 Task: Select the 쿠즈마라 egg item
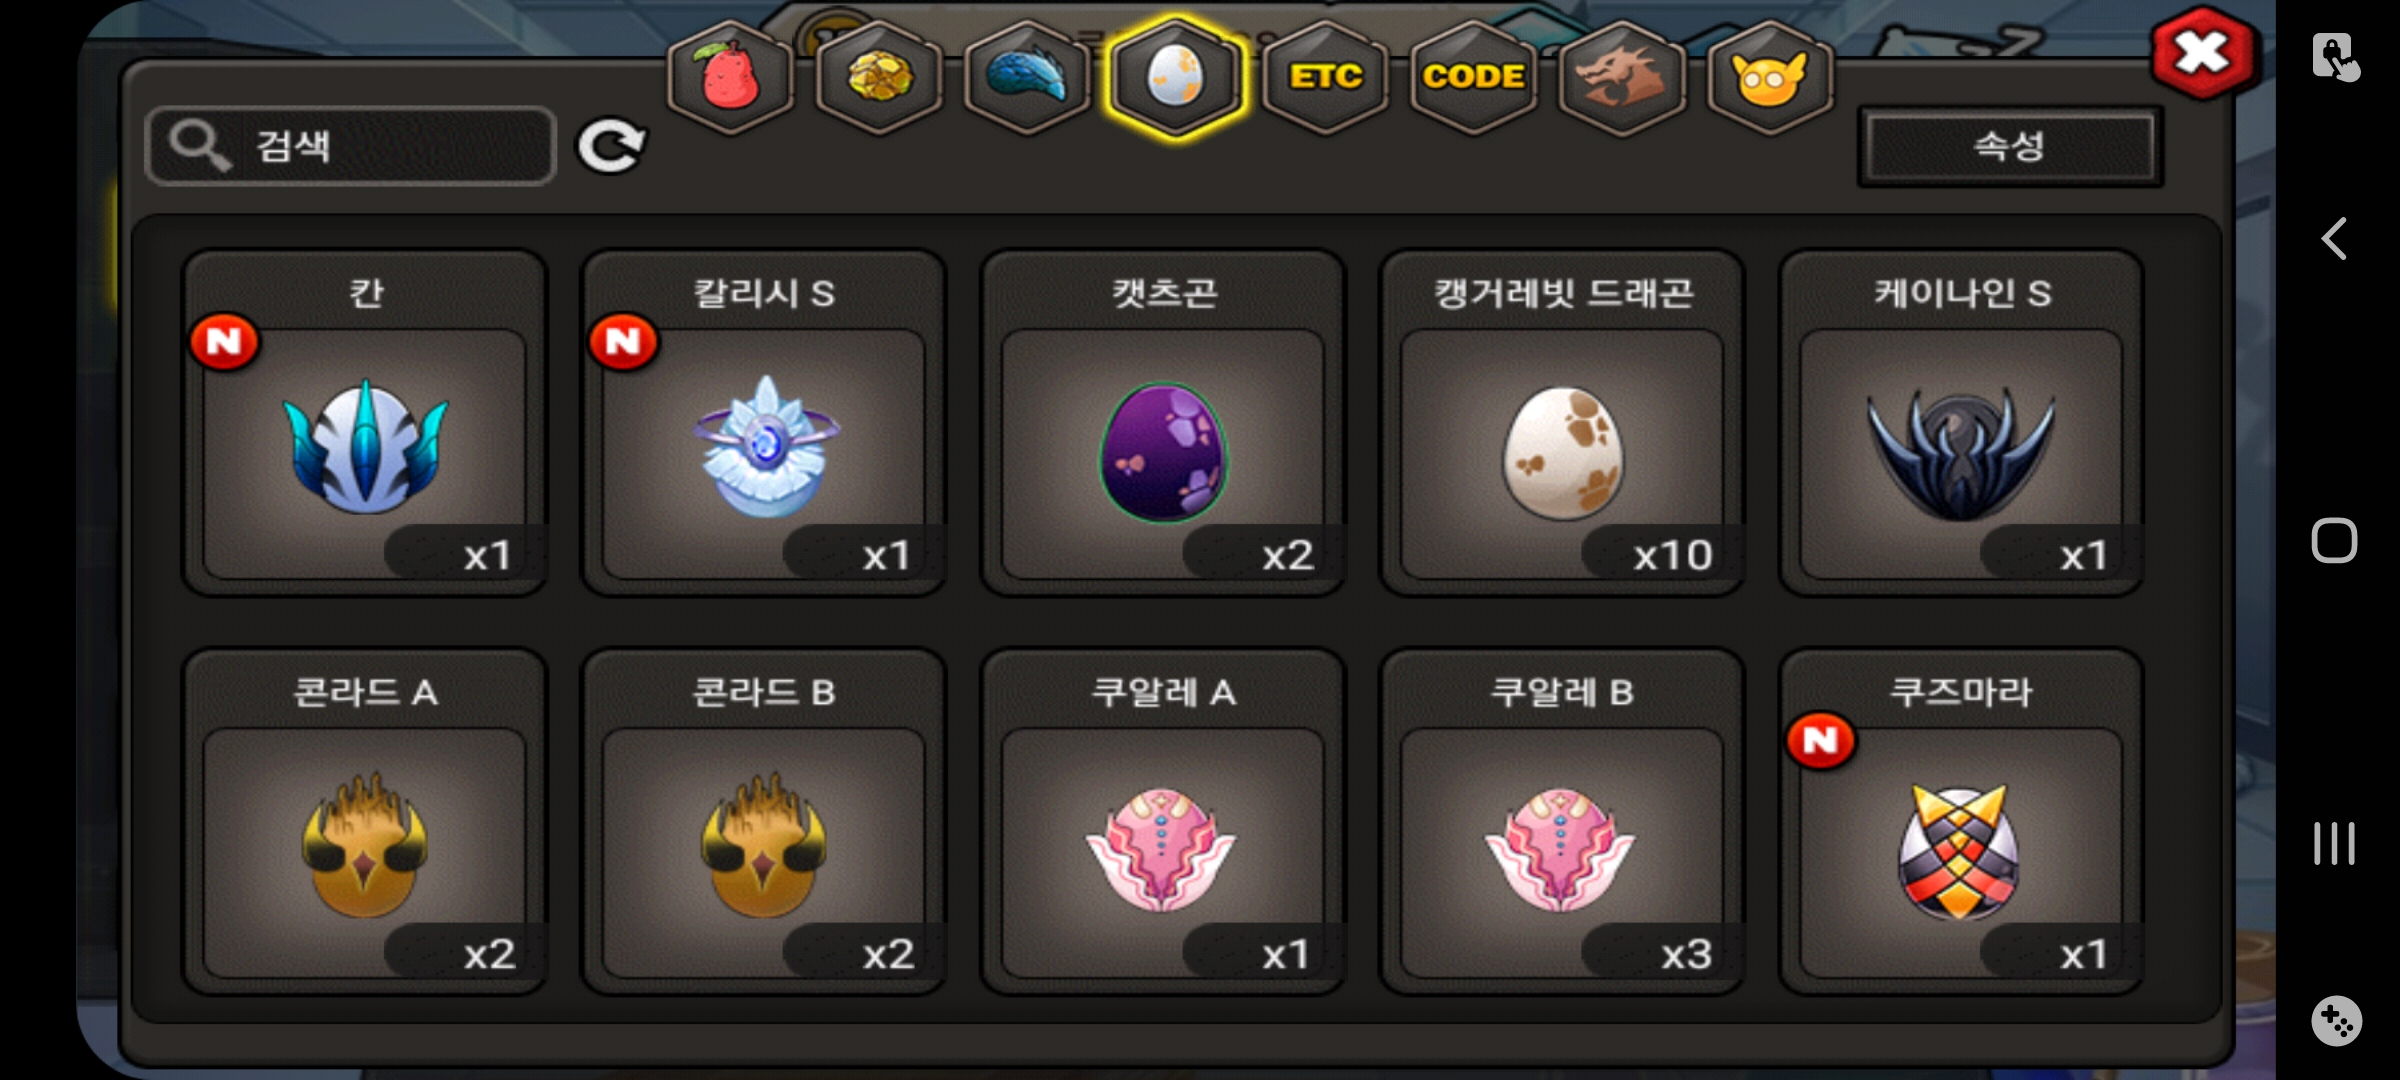pyautogui.click(x=1961, y=822)
